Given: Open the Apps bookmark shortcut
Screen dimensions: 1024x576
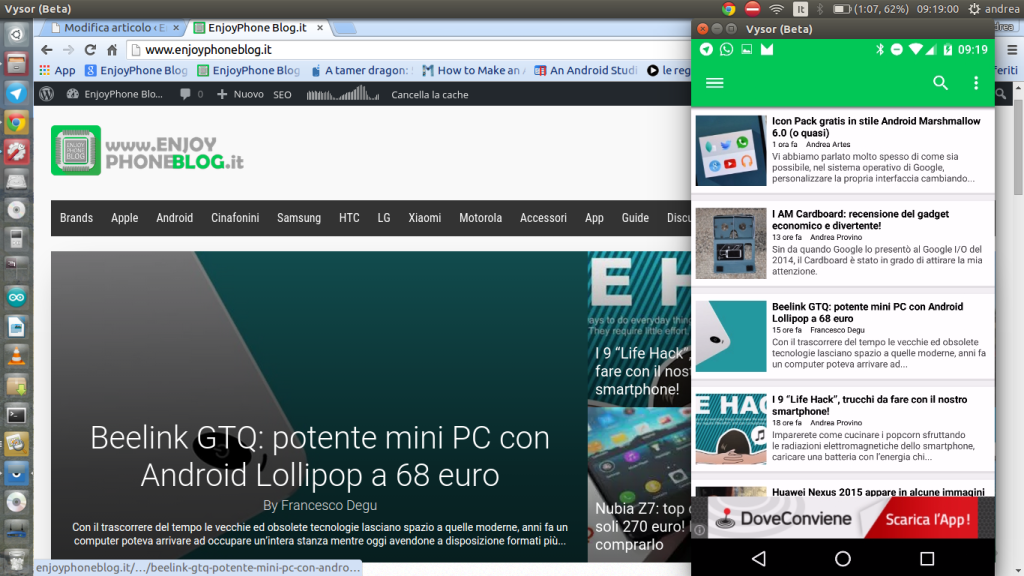Looking at the screenshot, I should click(x=57, y=71).
